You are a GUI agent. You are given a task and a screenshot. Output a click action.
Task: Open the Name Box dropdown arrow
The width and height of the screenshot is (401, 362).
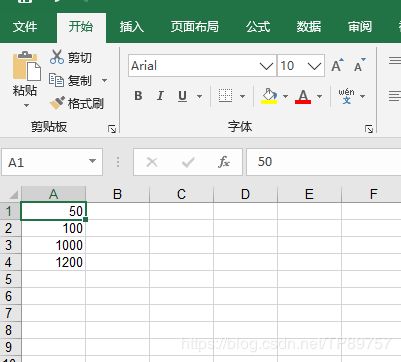coord(92,161)
